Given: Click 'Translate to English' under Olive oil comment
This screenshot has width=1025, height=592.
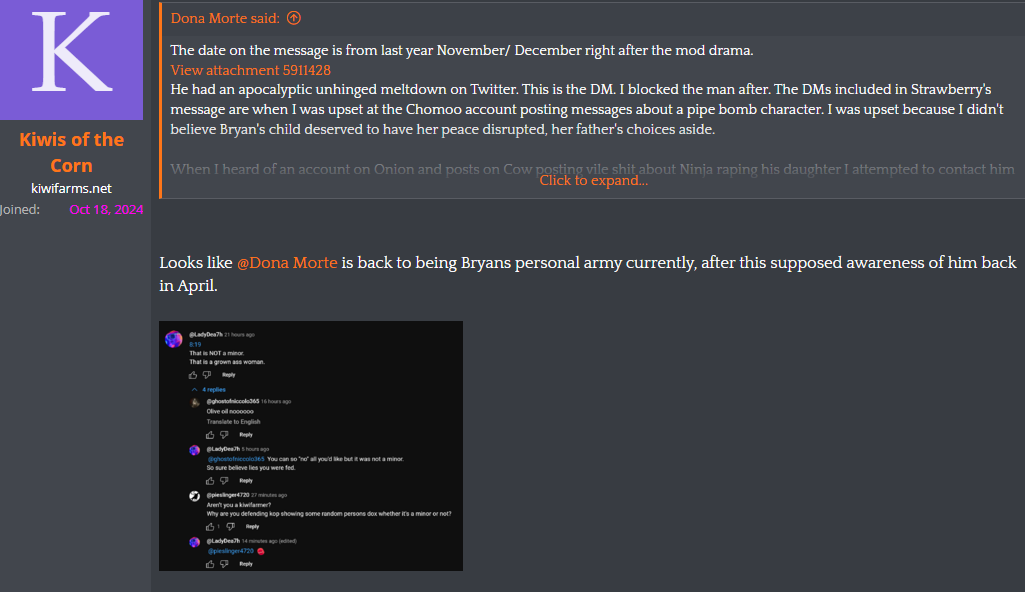Looking at the screenshot, I should coord(233,422).
